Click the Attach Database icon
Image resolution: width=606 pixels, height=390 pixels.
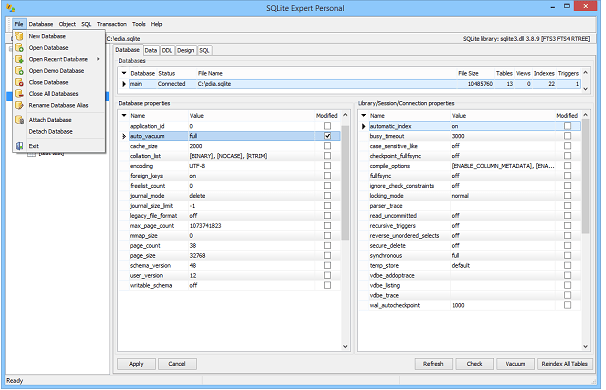tap(19, 120)
